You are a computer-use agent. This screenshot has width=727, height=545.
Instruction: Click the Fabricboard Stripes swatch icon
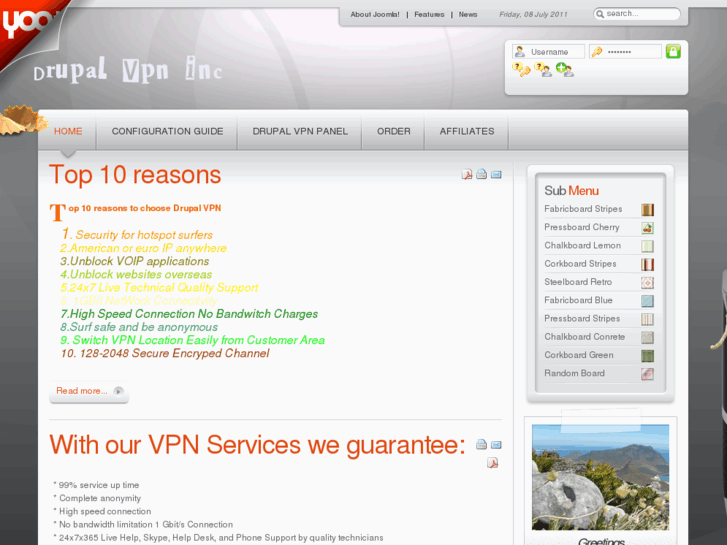click(647, 210)
